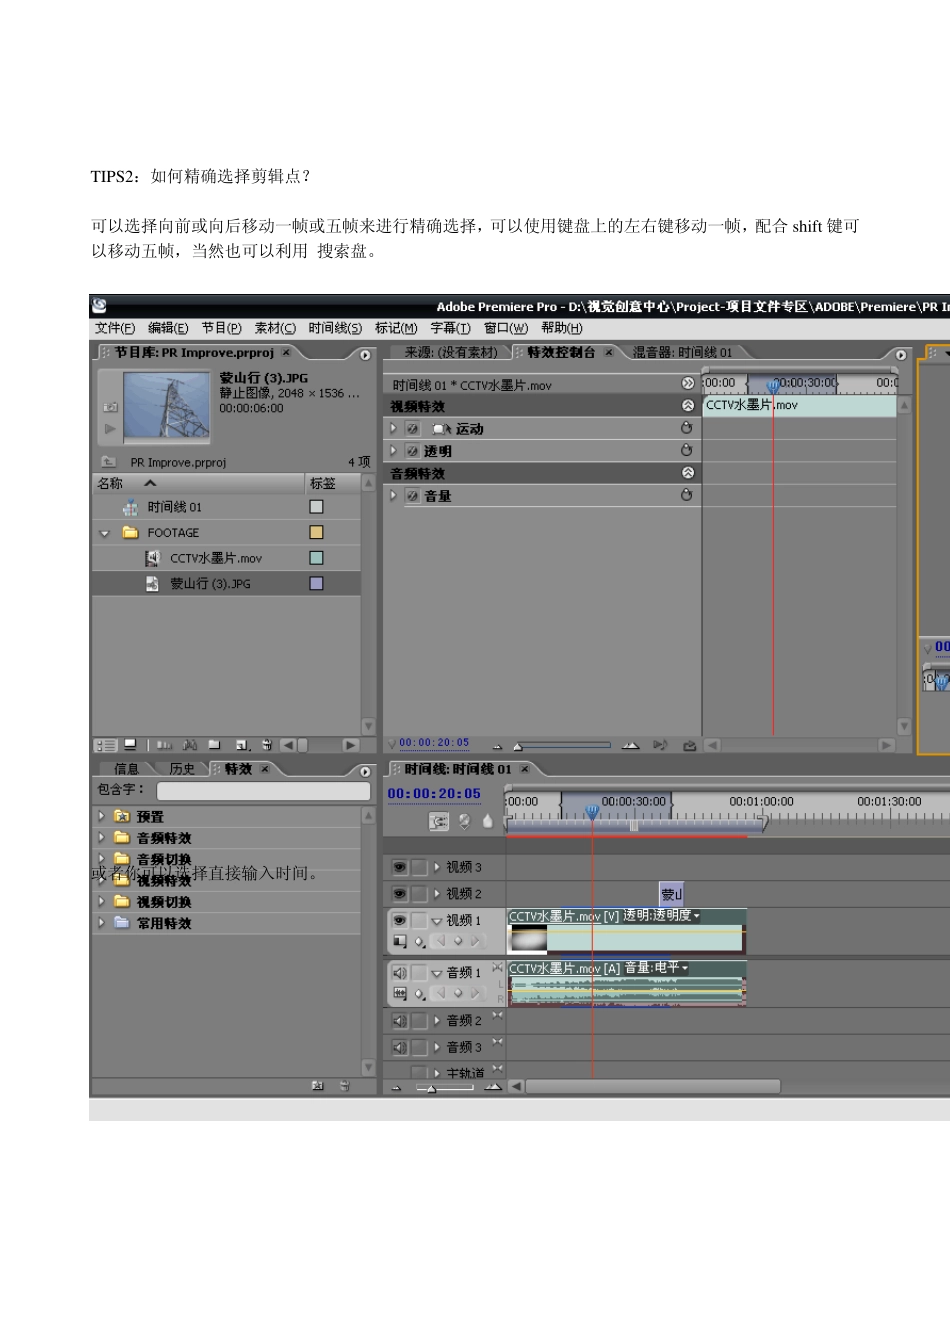Open the 素材(C) menu
950x1344 pixels.
(x=275, y=328)
